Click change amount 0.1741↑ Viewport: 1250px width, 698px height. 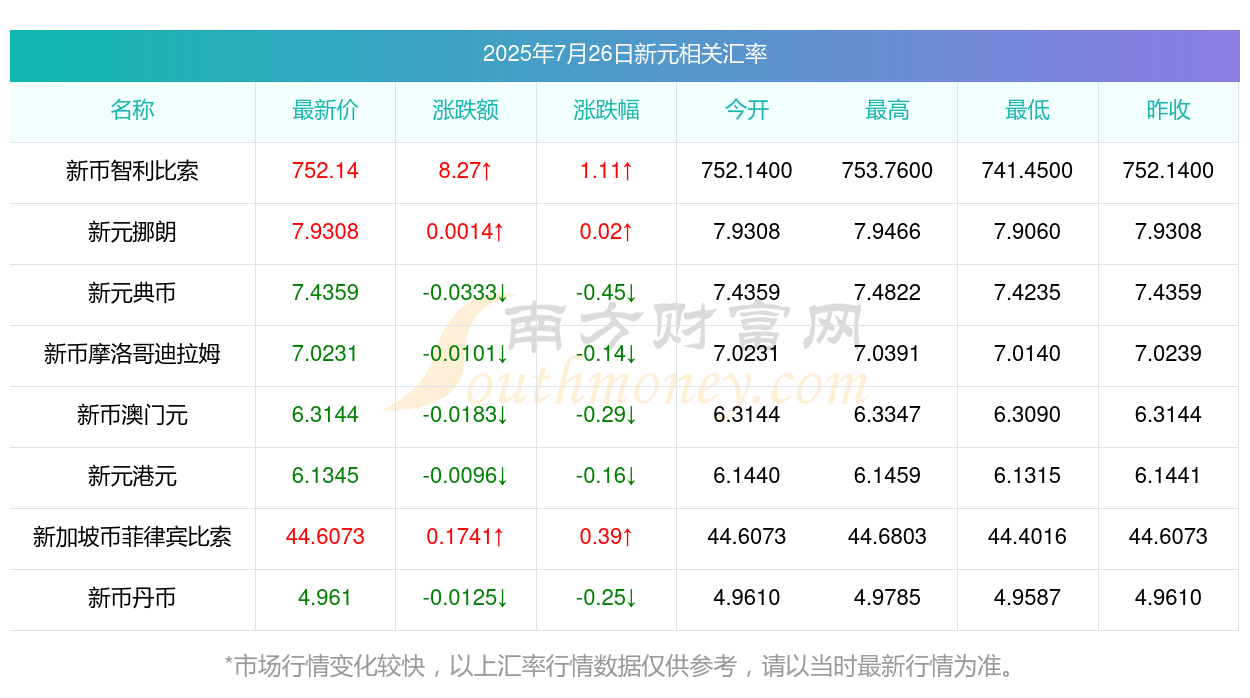click(465, 537)
